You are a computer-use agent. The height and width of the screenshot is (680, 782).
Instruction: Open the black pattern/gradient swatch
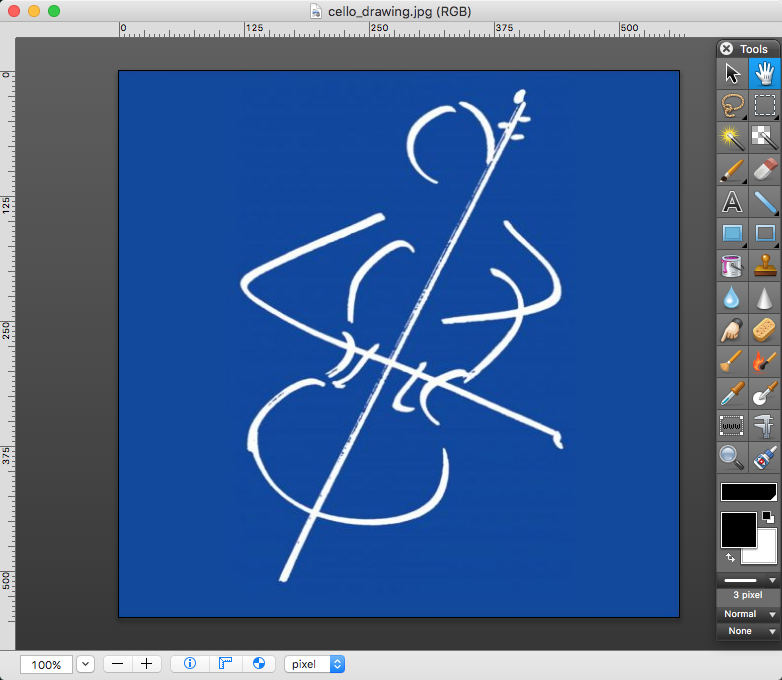pyautogui.click(x=749, y=492)
